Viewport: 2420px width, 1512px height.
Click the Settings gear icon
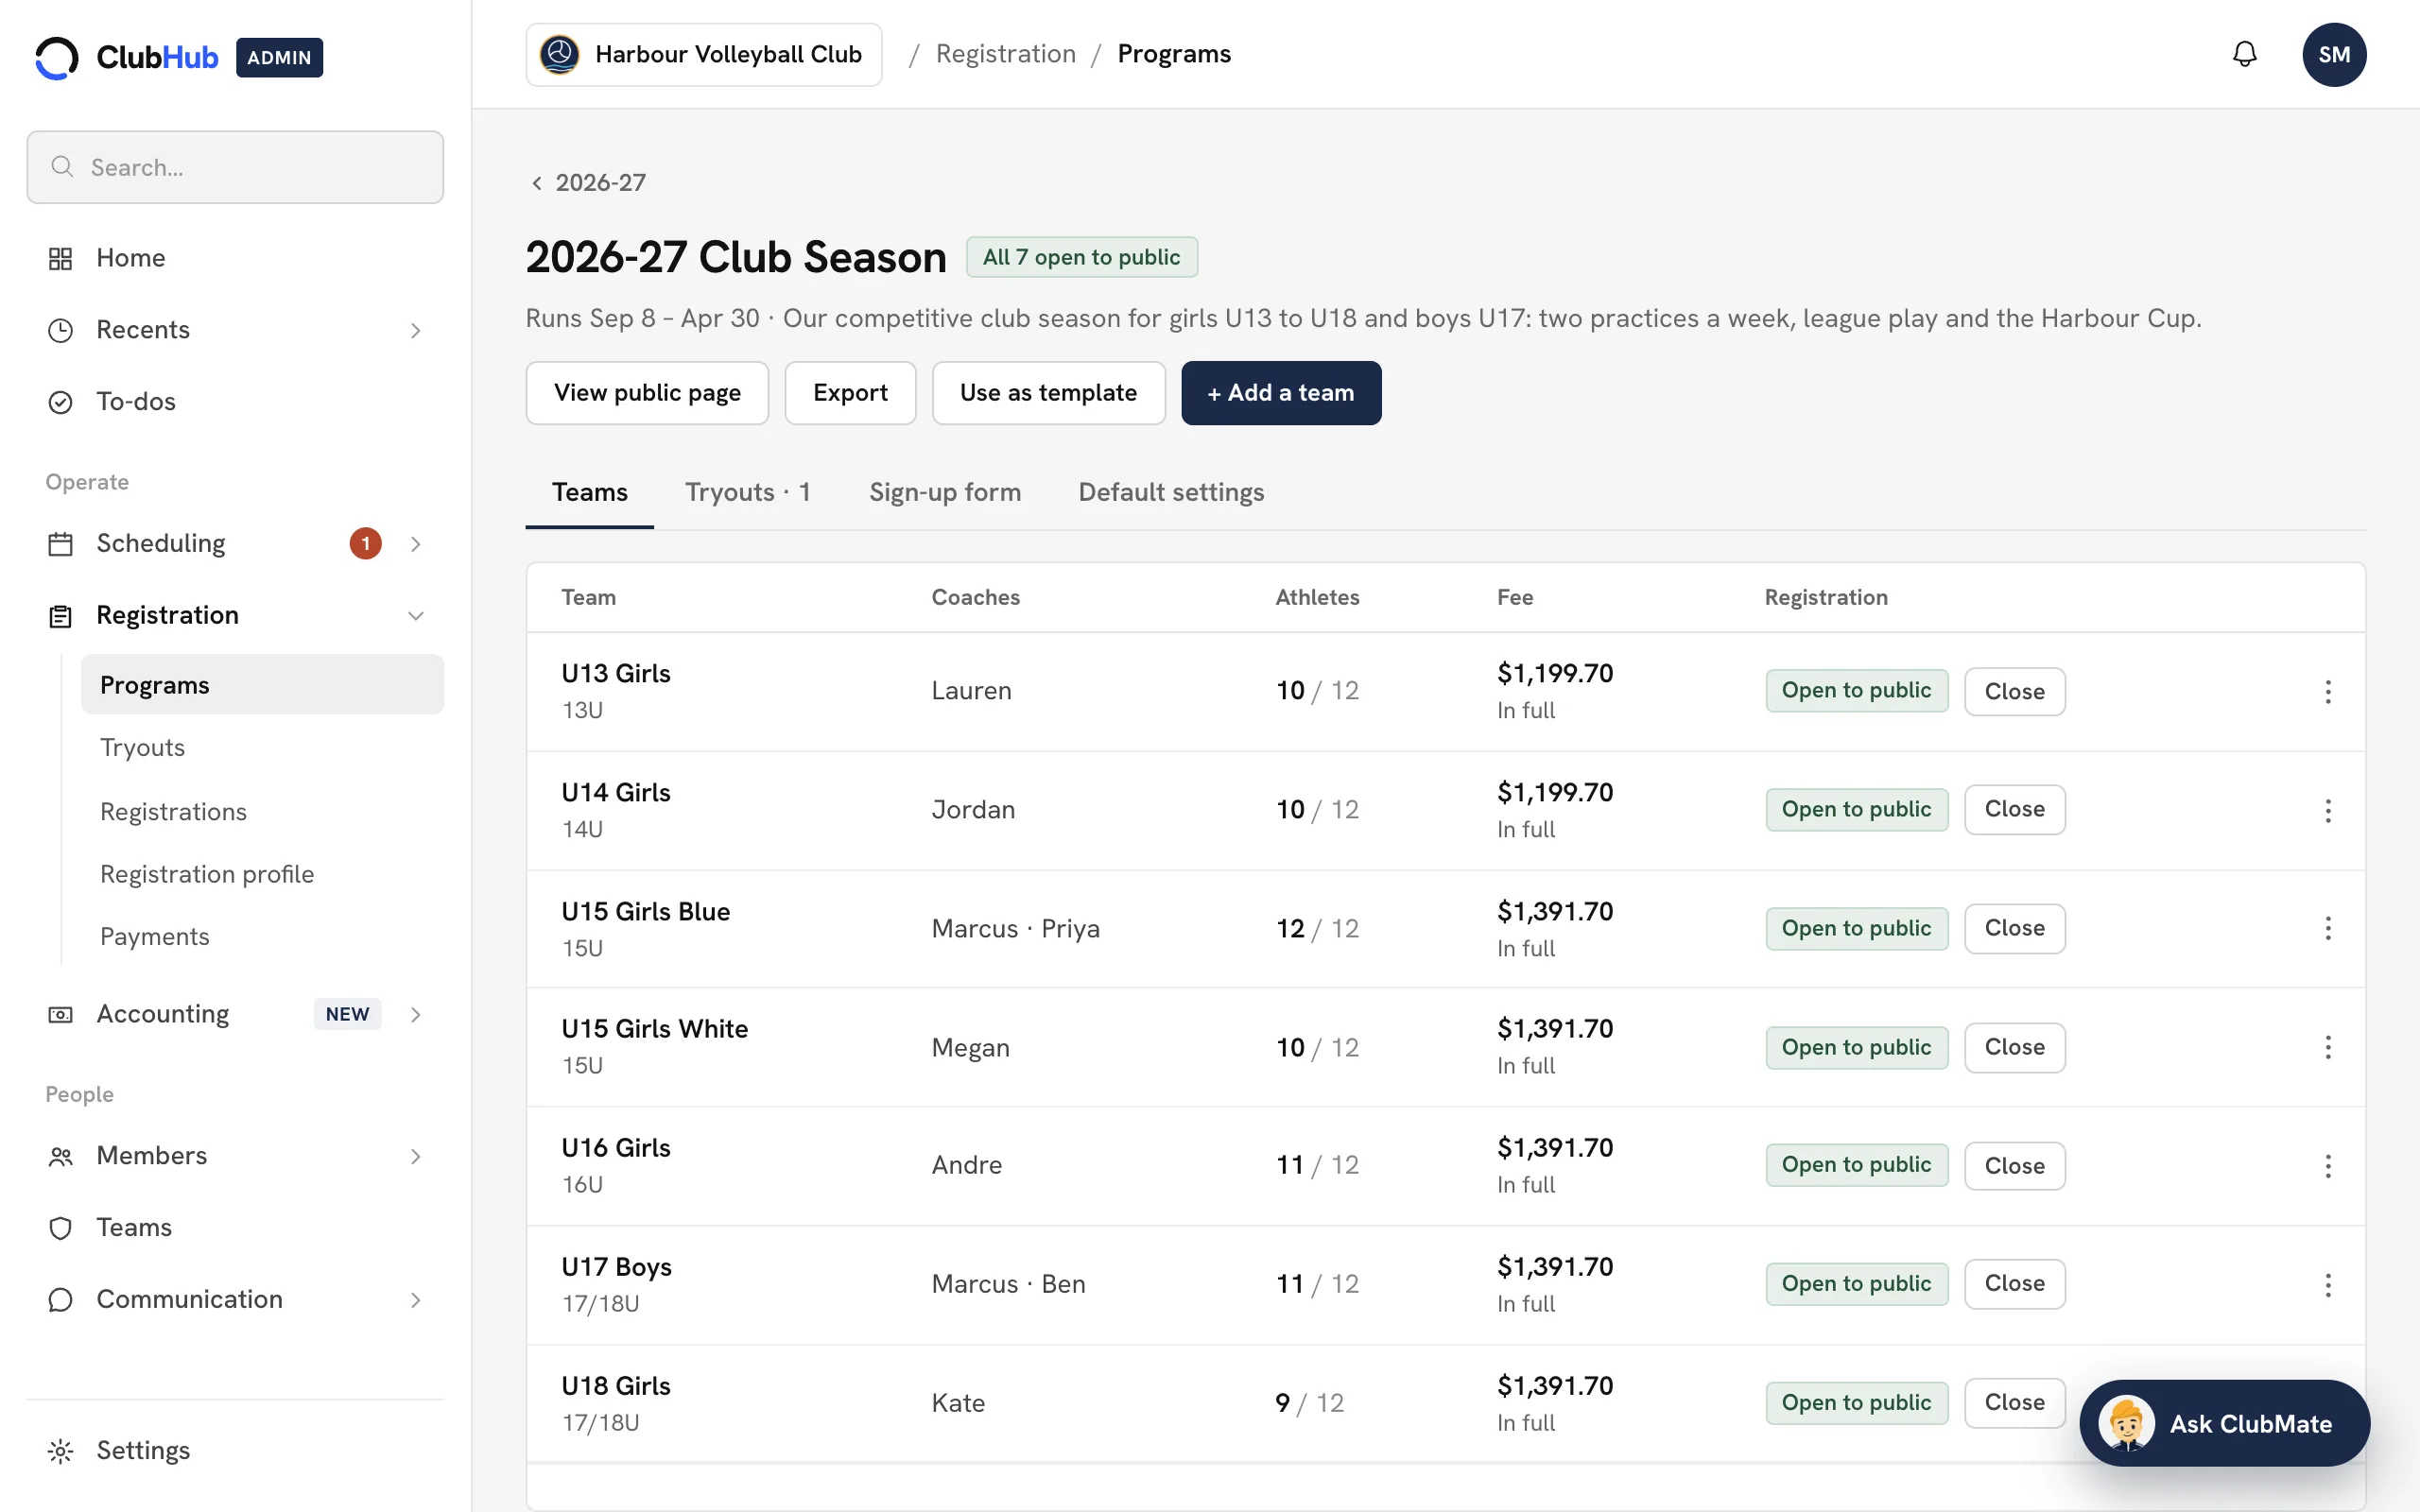coord(60,1451)
